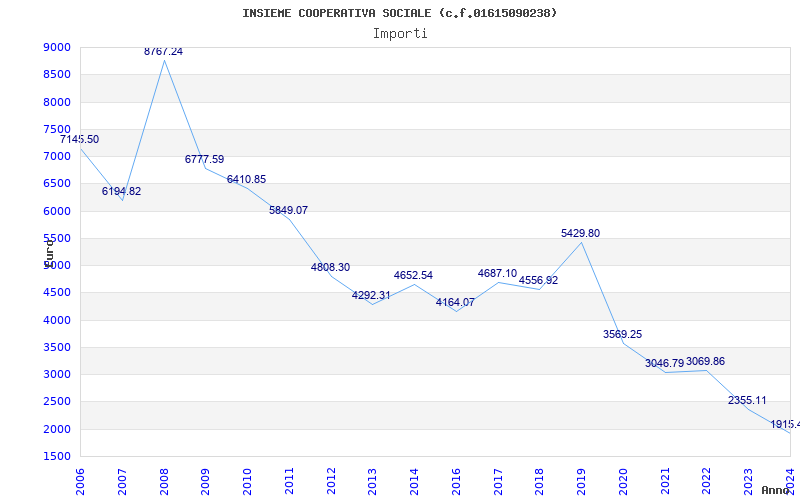Click the 3569.25 data label

click(x=622, y=335)
